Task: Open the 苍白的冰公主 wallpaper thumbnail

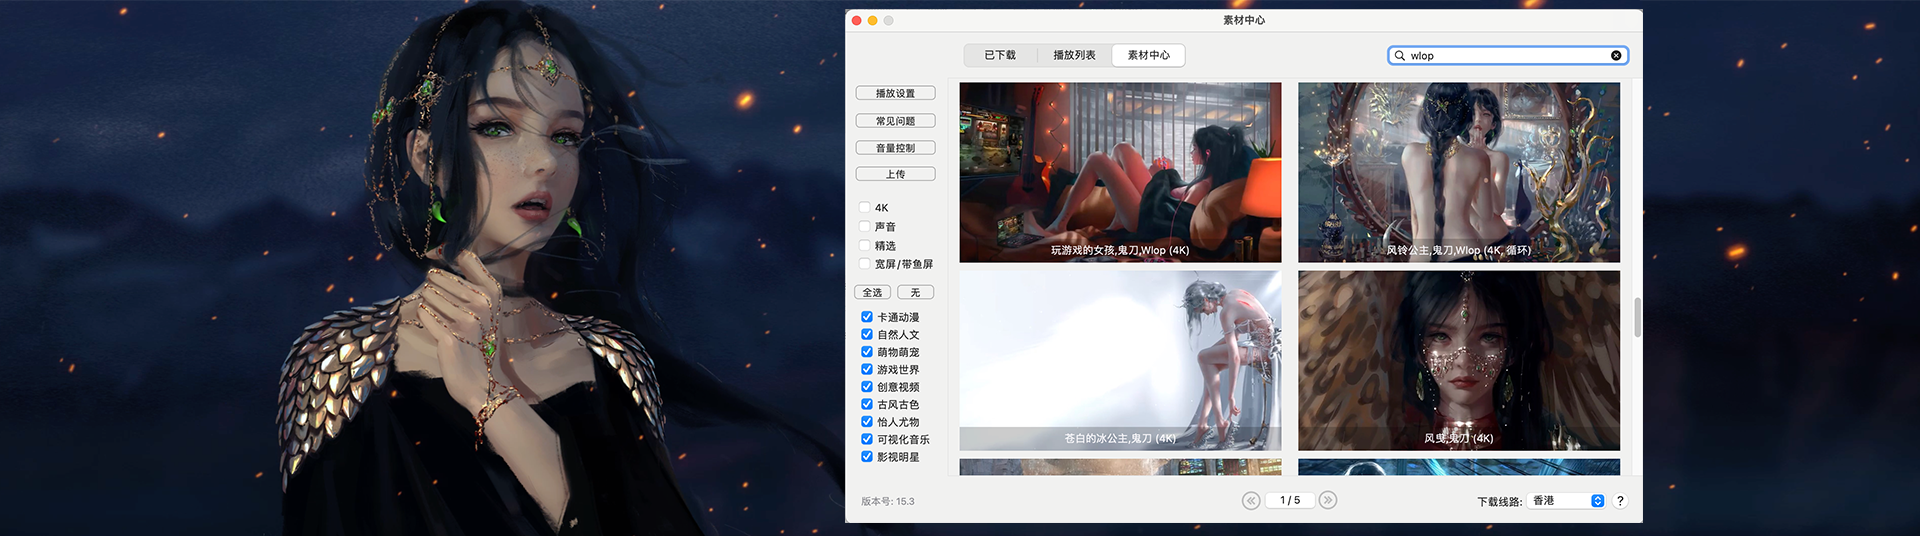Action: [x=1120, y=361]
